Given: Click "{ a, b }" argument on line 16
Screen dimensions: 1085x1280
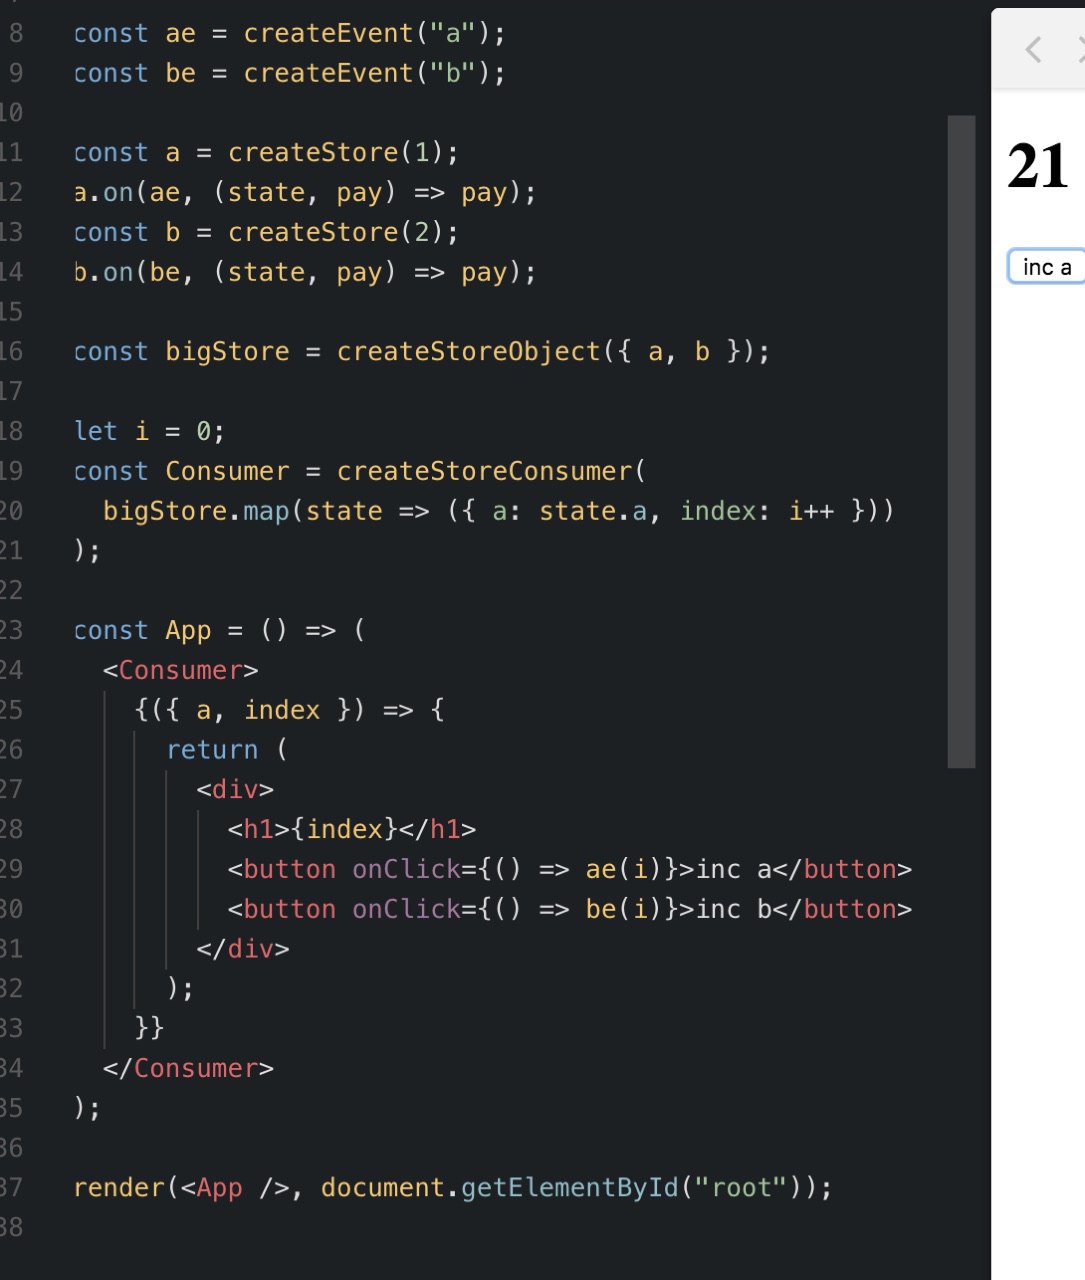Looking at the screenshot, I should pyautogui.click(x=679, y=352).
